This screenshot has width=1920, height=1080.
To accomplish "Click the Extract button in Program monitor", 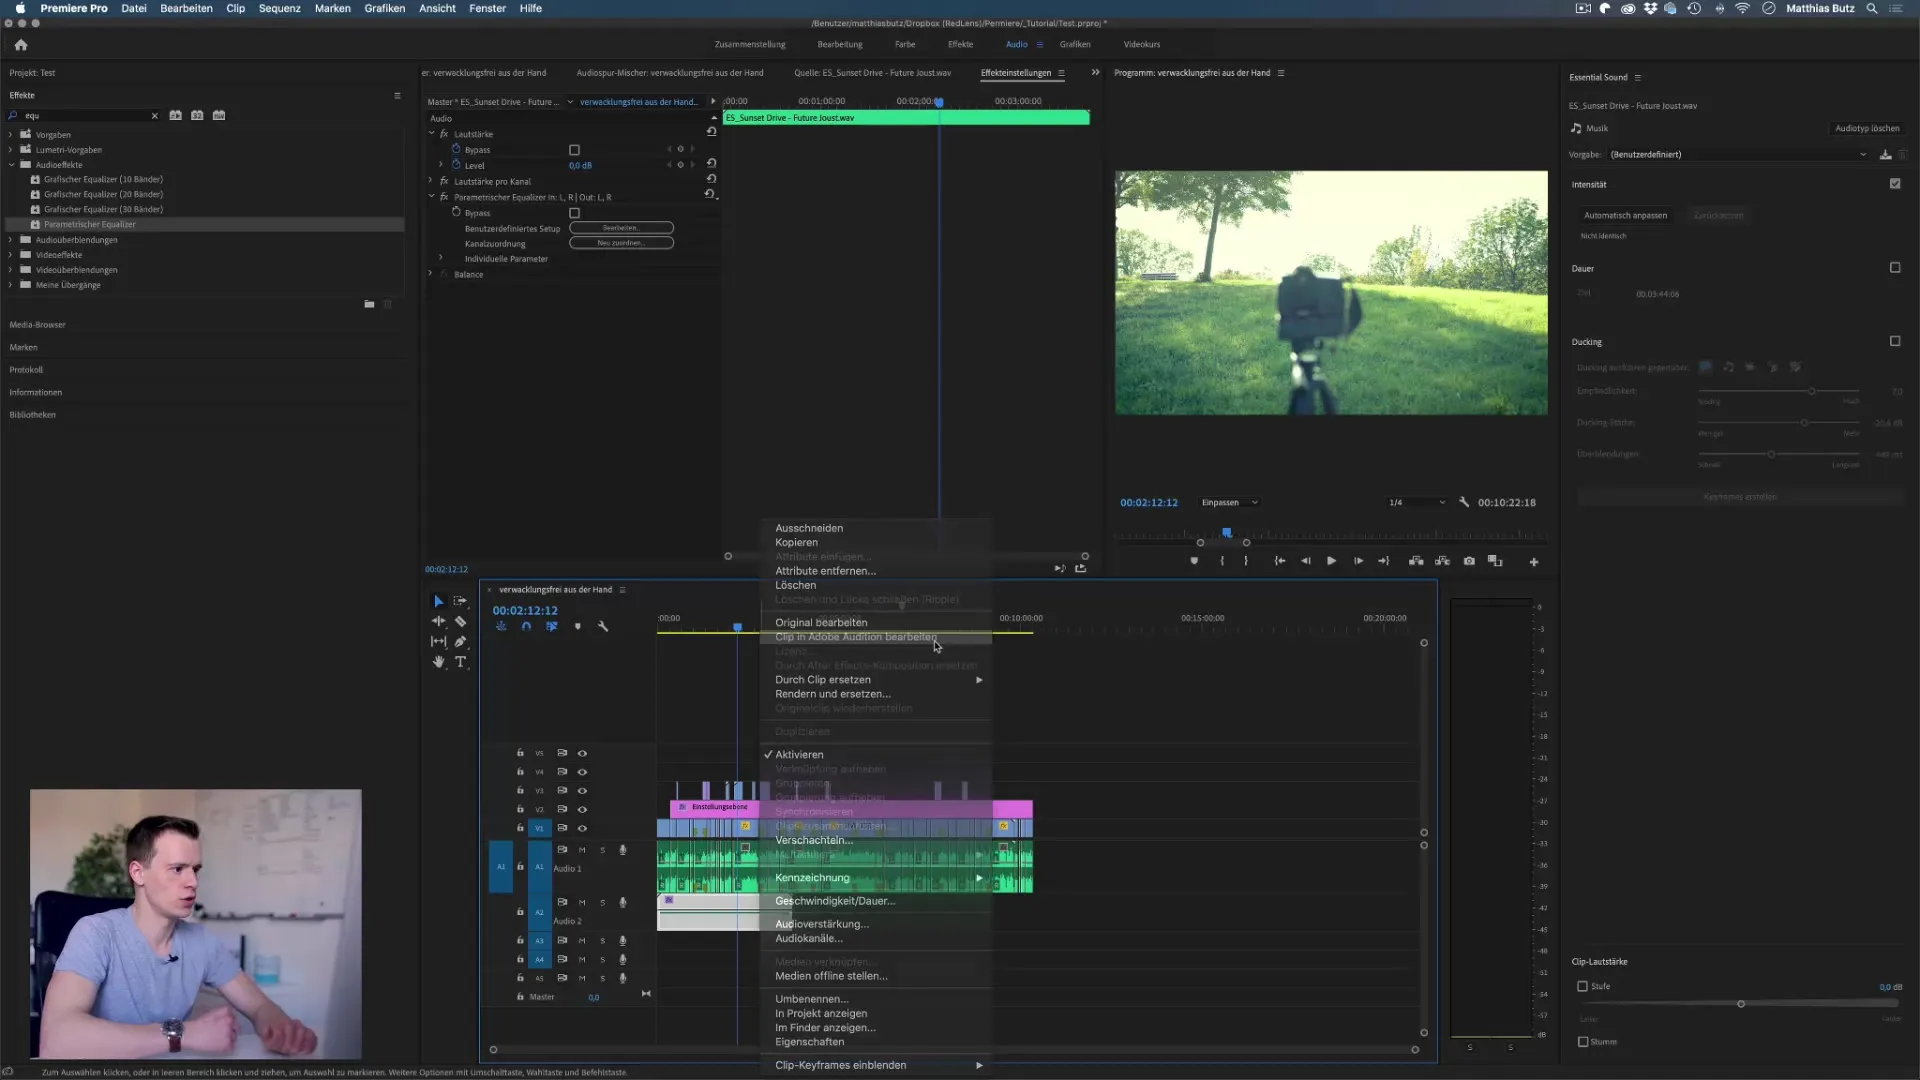I will [x=1442, y=561].
